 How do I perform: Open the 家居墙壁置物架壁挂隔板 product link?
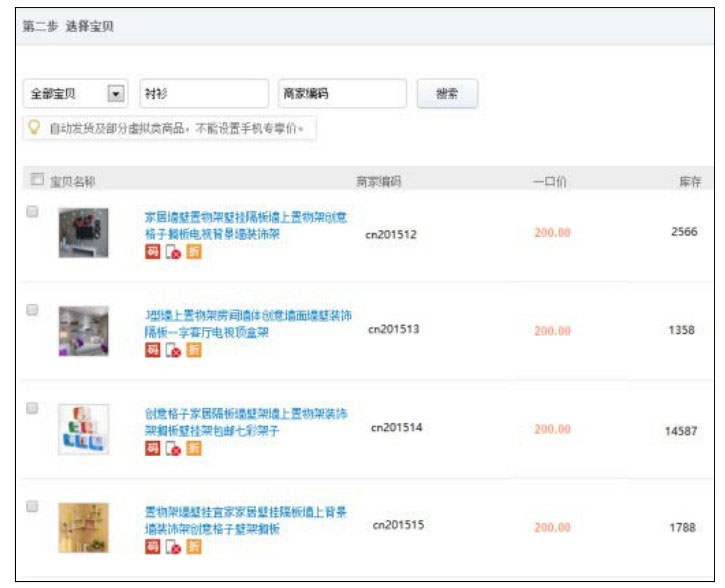click(x=246, y=226)
